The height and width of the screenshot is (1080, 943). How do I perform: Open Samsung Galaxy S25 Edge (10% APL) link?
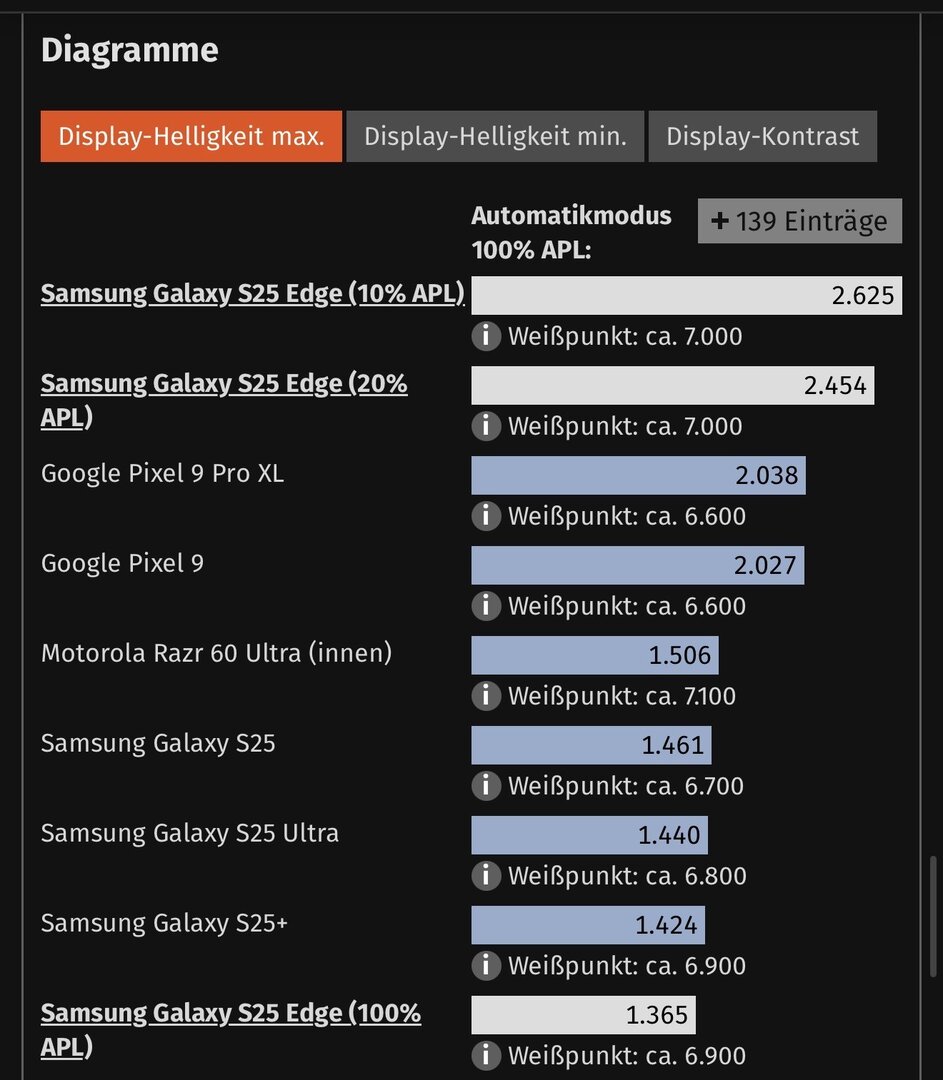coord(252,294)
